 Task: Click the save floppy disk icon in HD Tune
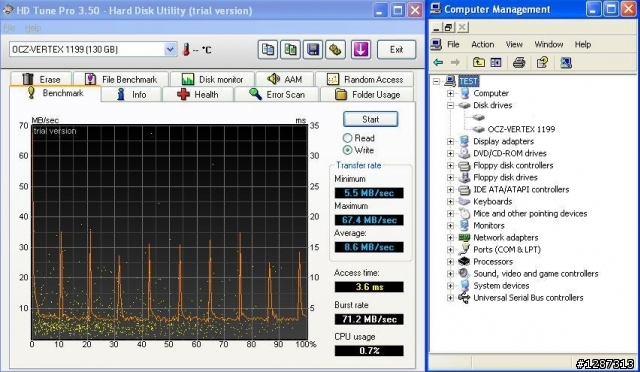[x=313, y=50]
